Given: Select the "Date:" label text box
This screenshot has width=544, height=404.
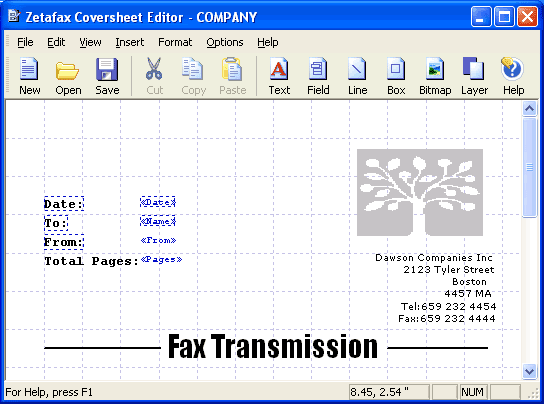Looking at the screenshot, I should 64,204.
